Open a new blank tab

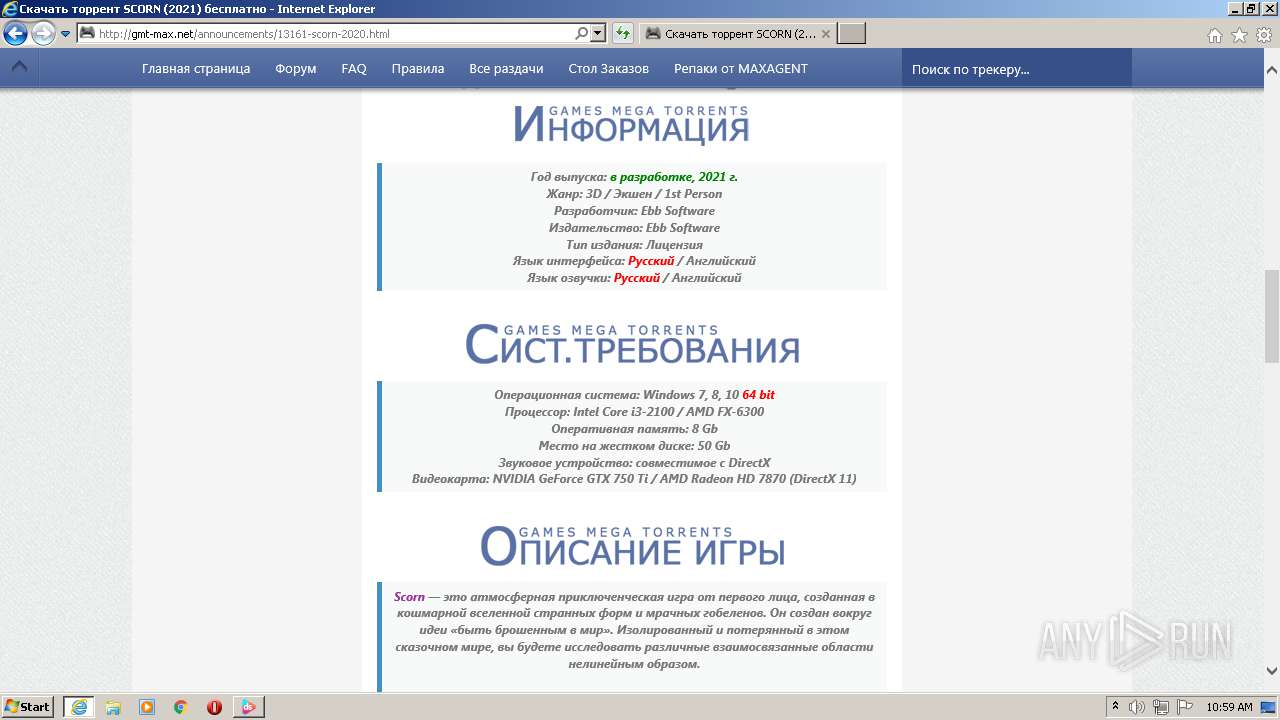851,34
